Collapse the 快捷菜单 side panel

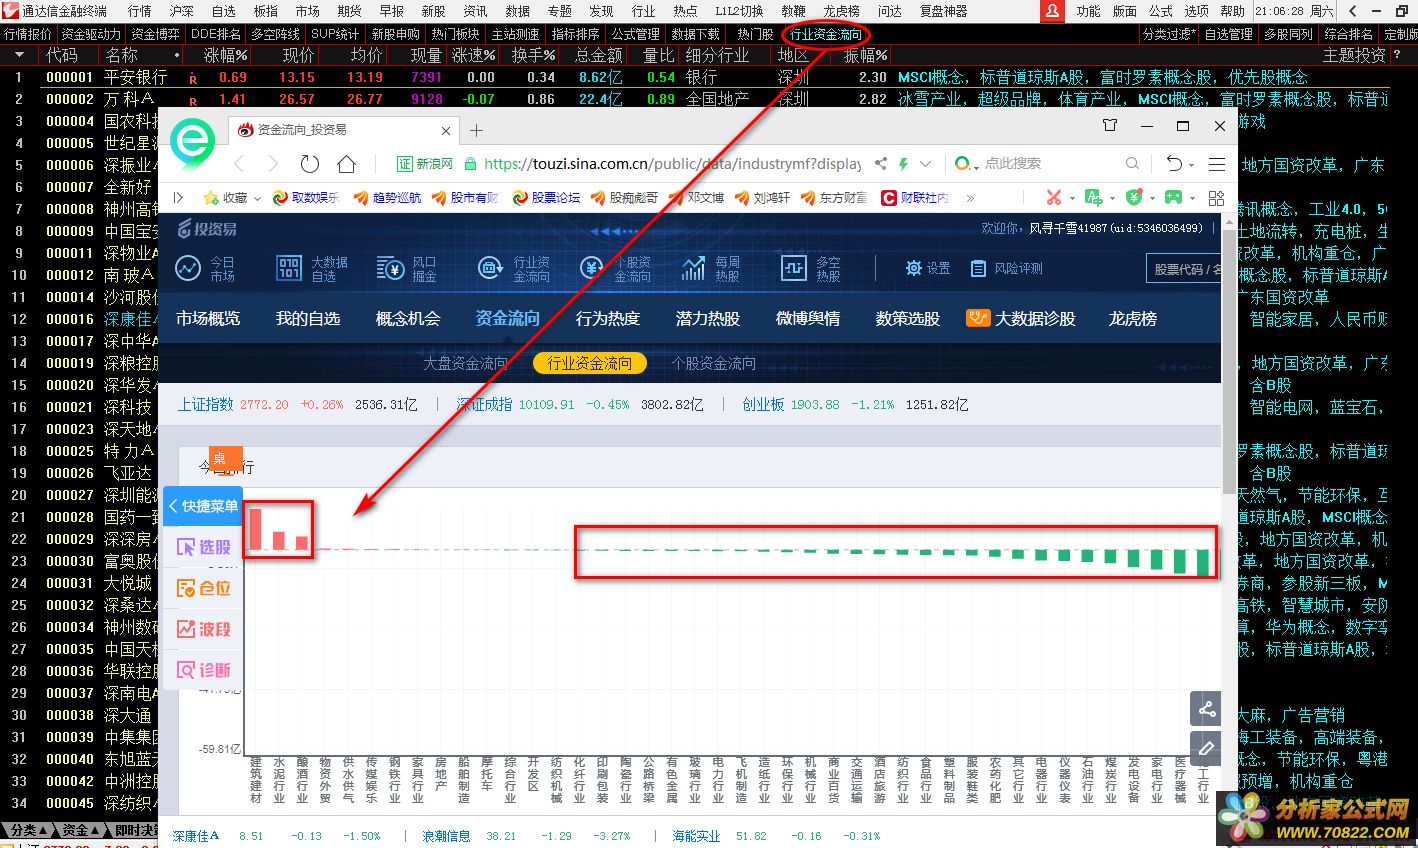tap(204, 506)
